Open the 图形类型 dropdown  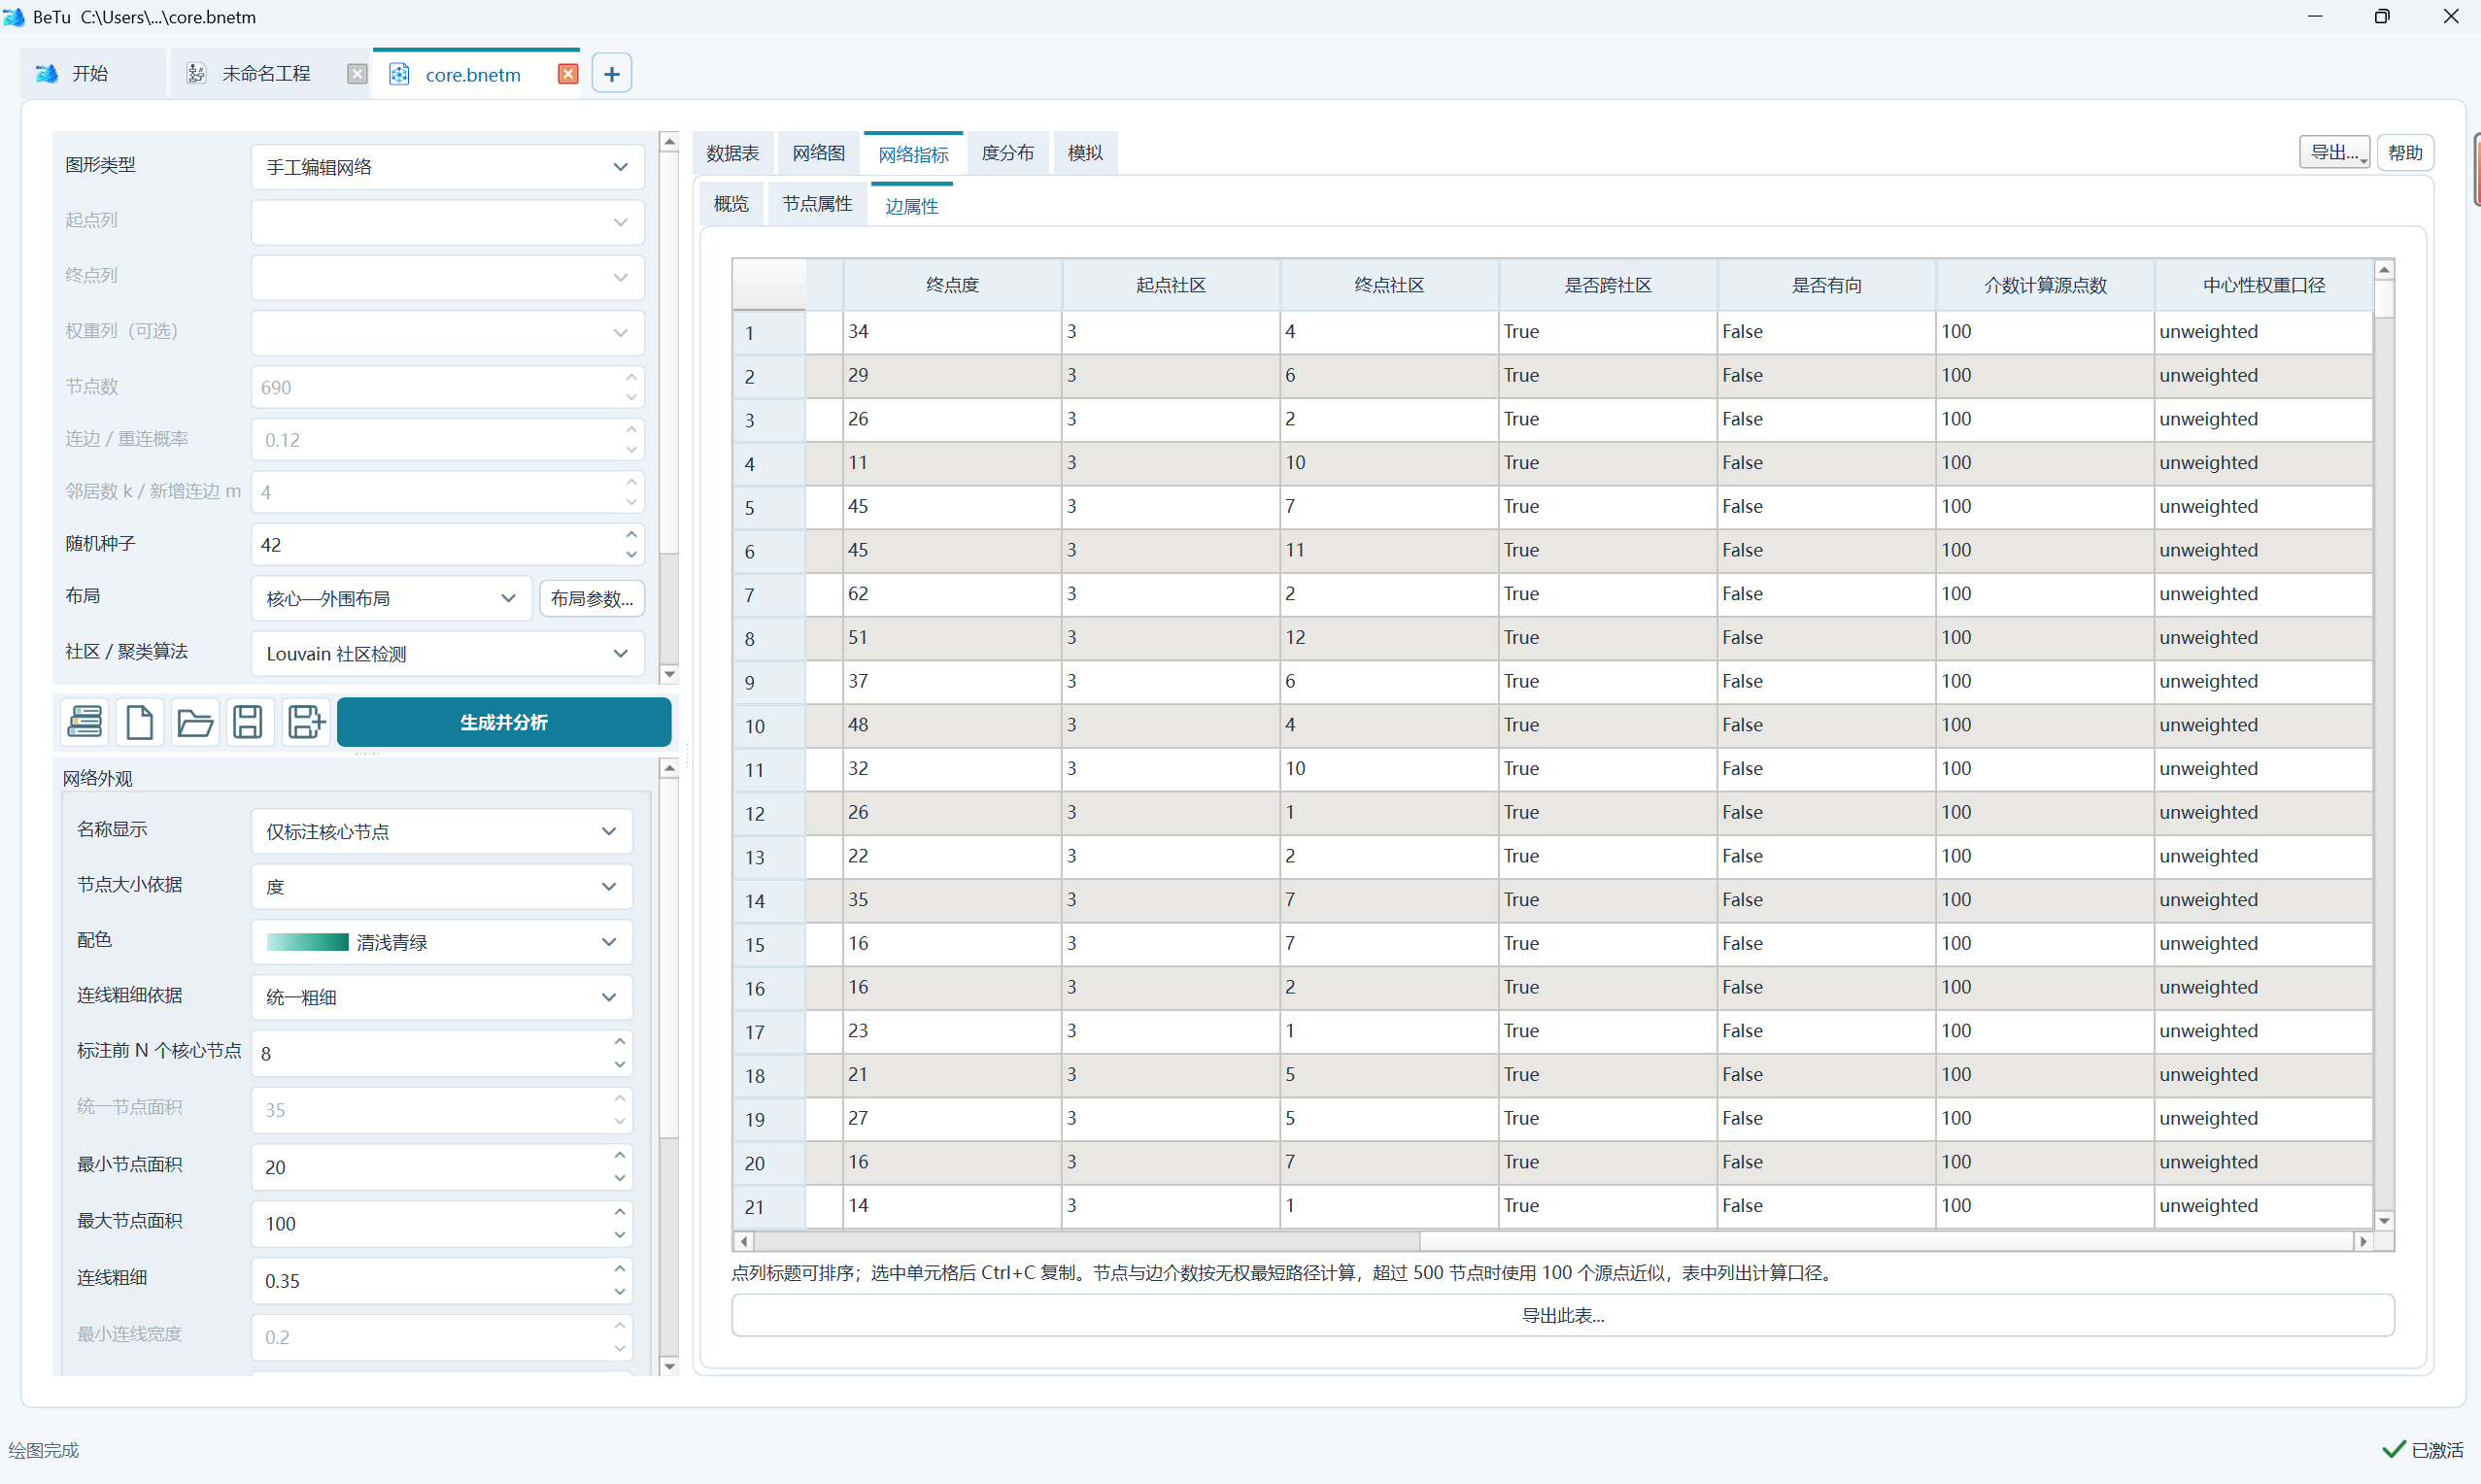click(447, 167)
